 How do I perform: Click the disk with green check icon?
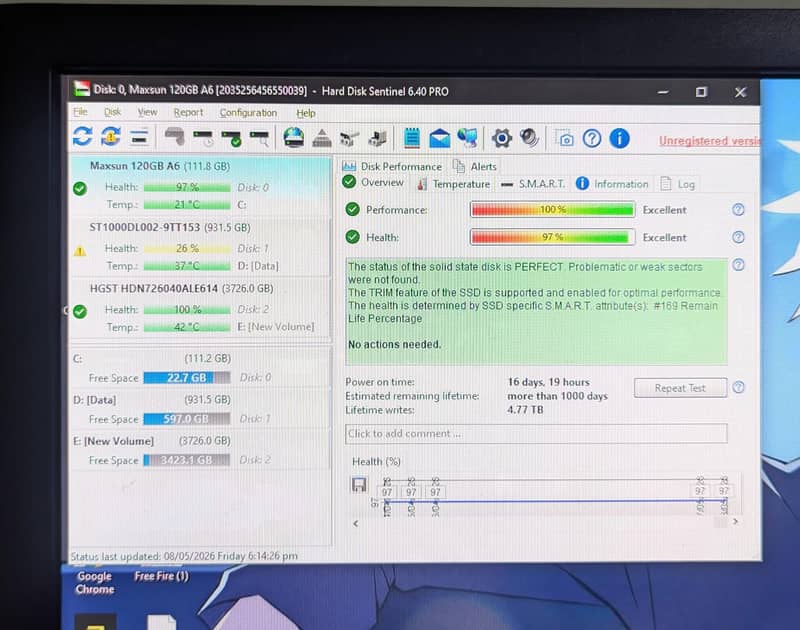click(x=231, y=138)
